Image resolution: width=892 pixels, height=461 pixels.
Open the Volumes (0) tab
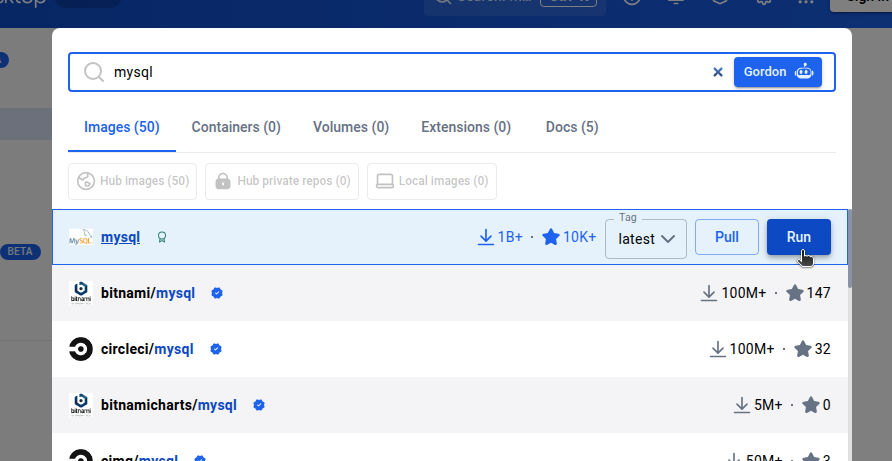351,127
